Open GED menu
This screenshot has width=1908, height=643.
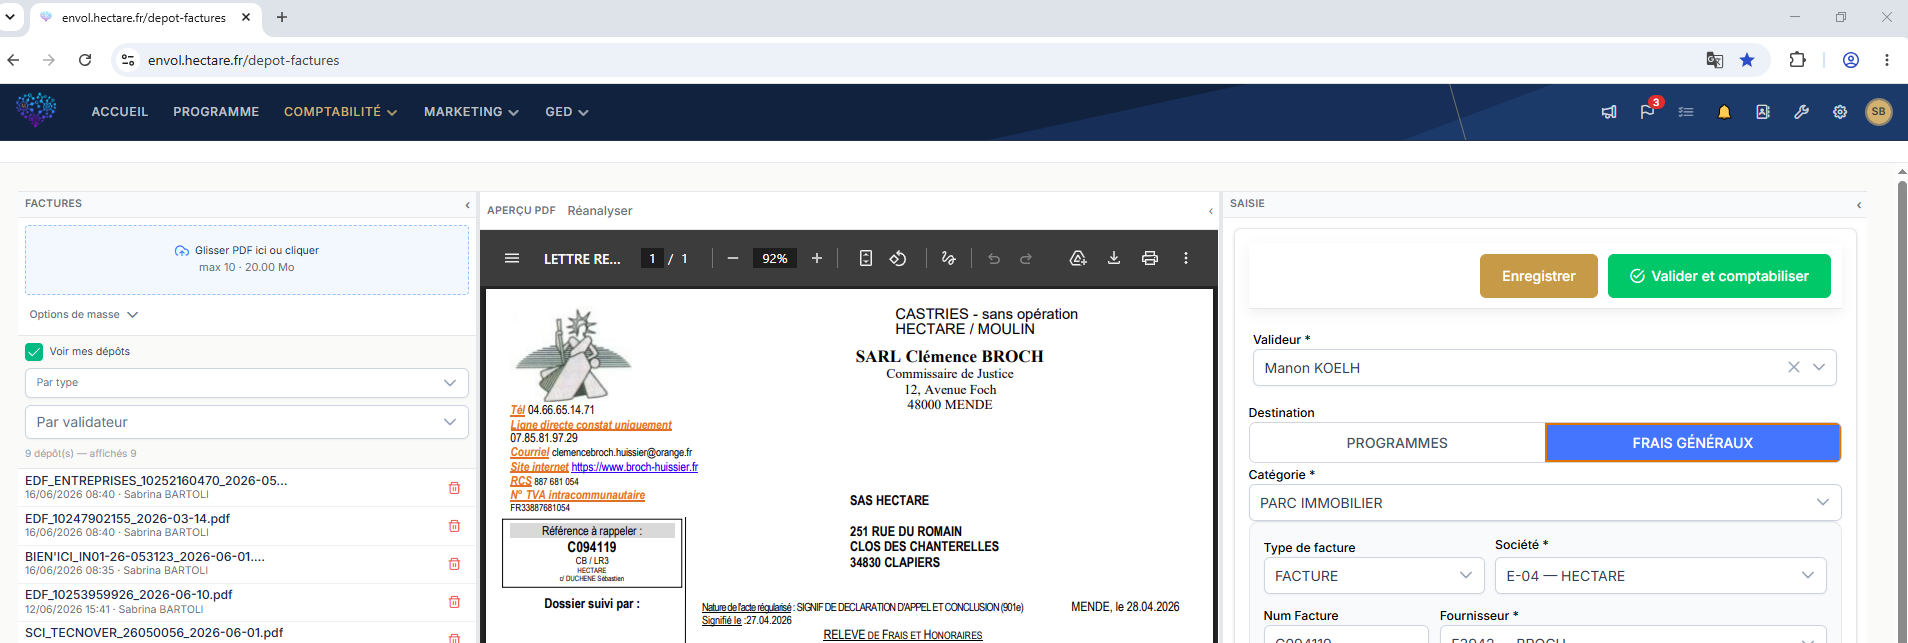567,112
